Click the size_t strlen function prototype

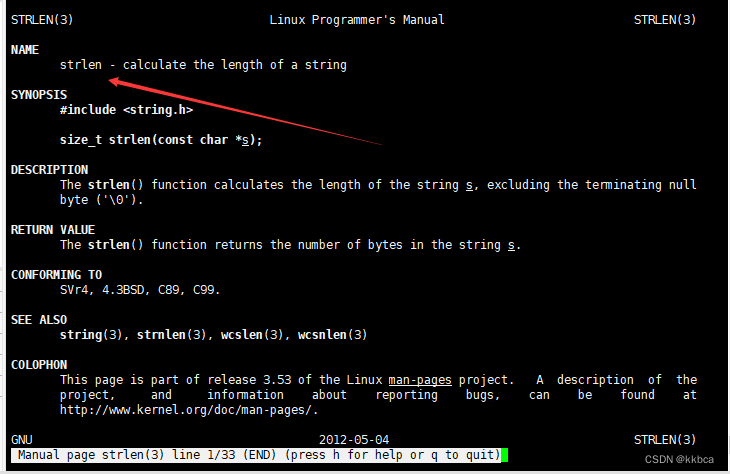point(161,140)
